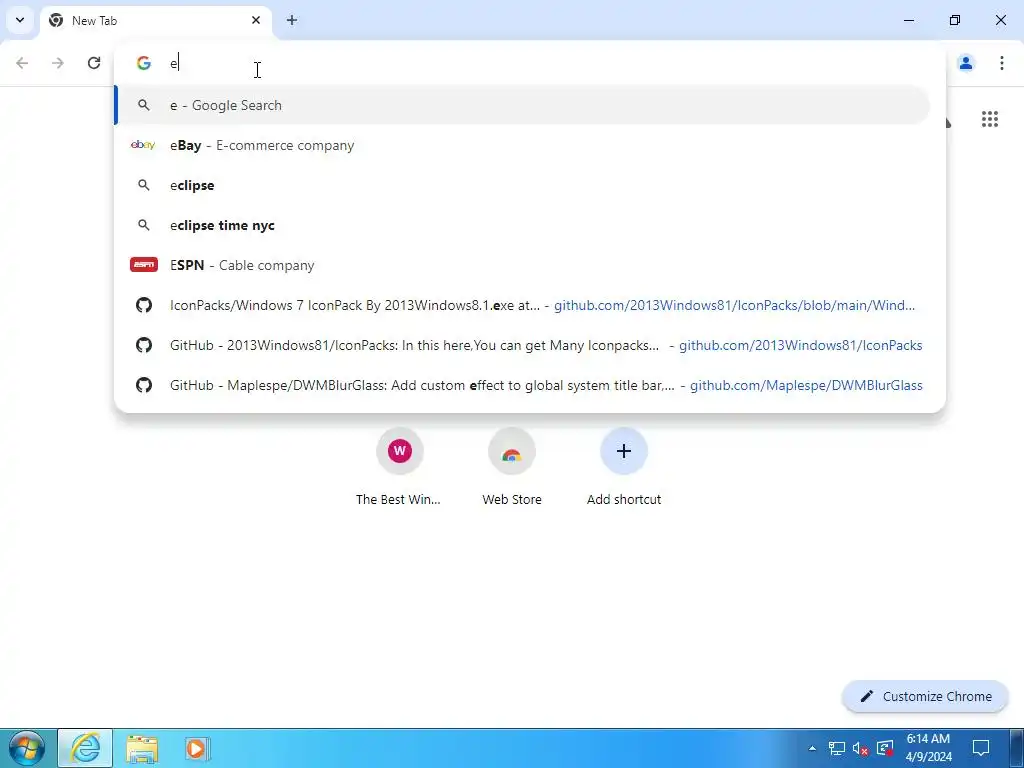Select the 'eclipse time nyc' suggestion
The image size is (1024, 768).
tap(522, 225)
